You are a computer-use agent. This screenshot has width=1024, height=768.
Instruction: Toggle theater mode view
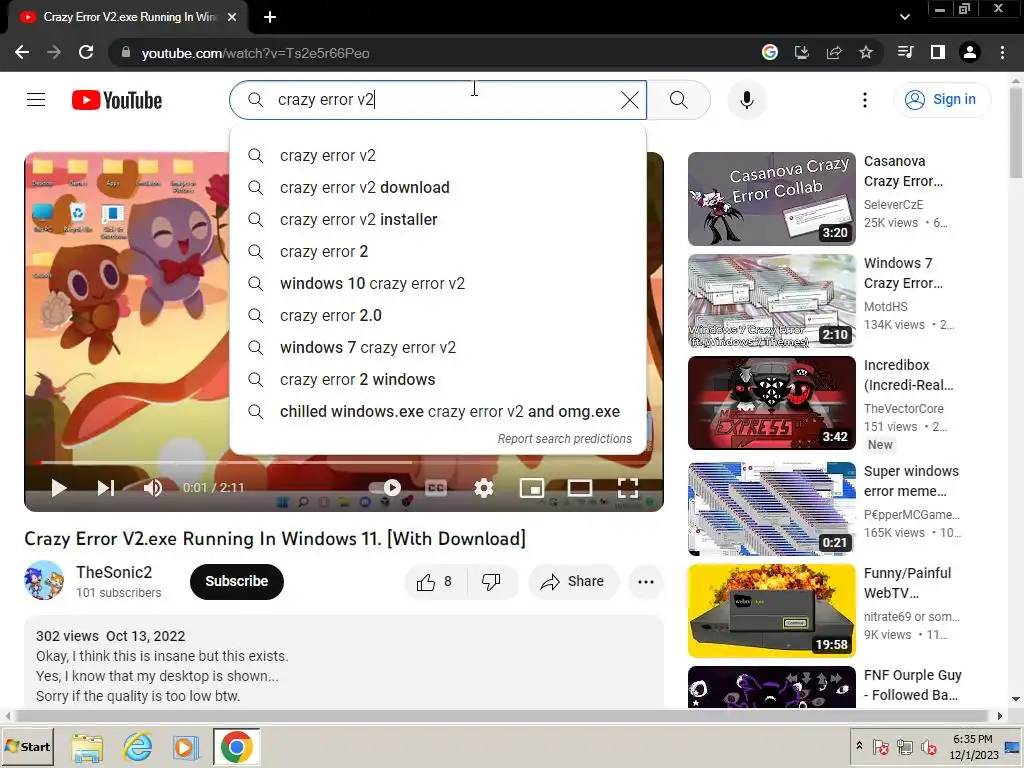(580, 488)
